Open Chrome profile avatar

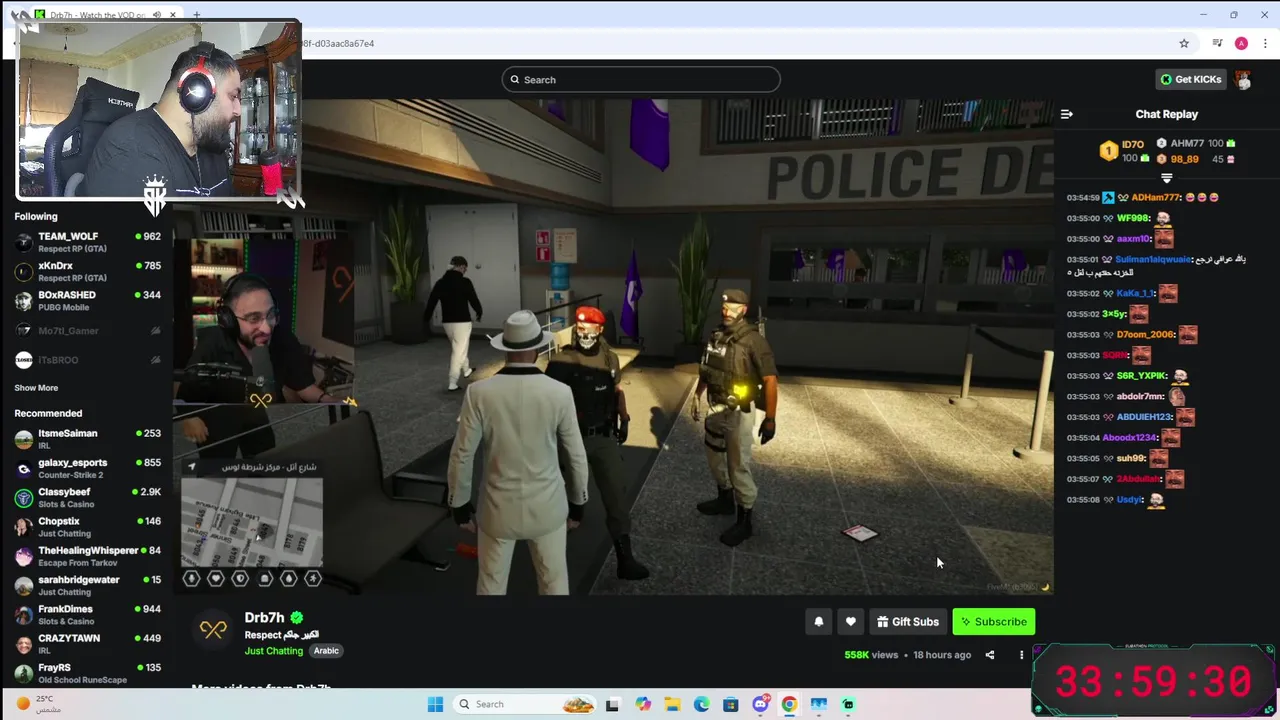[x=1241, y=43]
